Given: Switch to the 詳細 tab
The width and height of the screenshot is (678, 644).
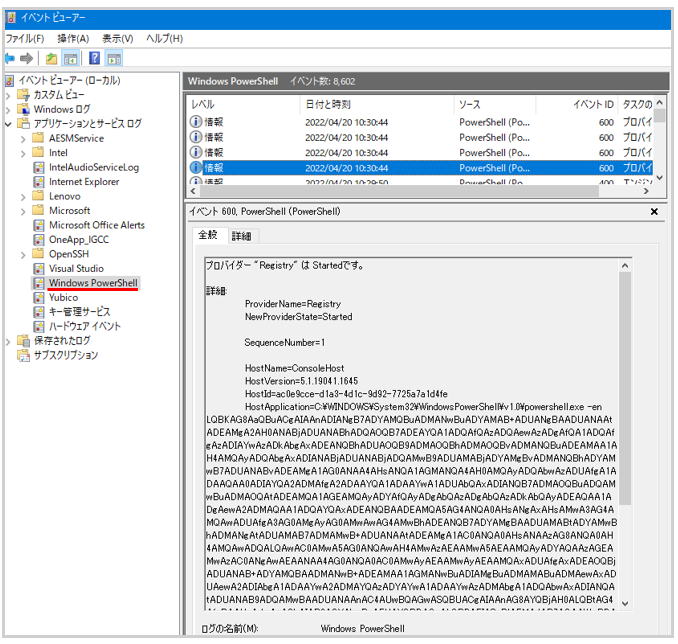Looking at the screenshot, I should pyautogui.click(x=241, y=236).
